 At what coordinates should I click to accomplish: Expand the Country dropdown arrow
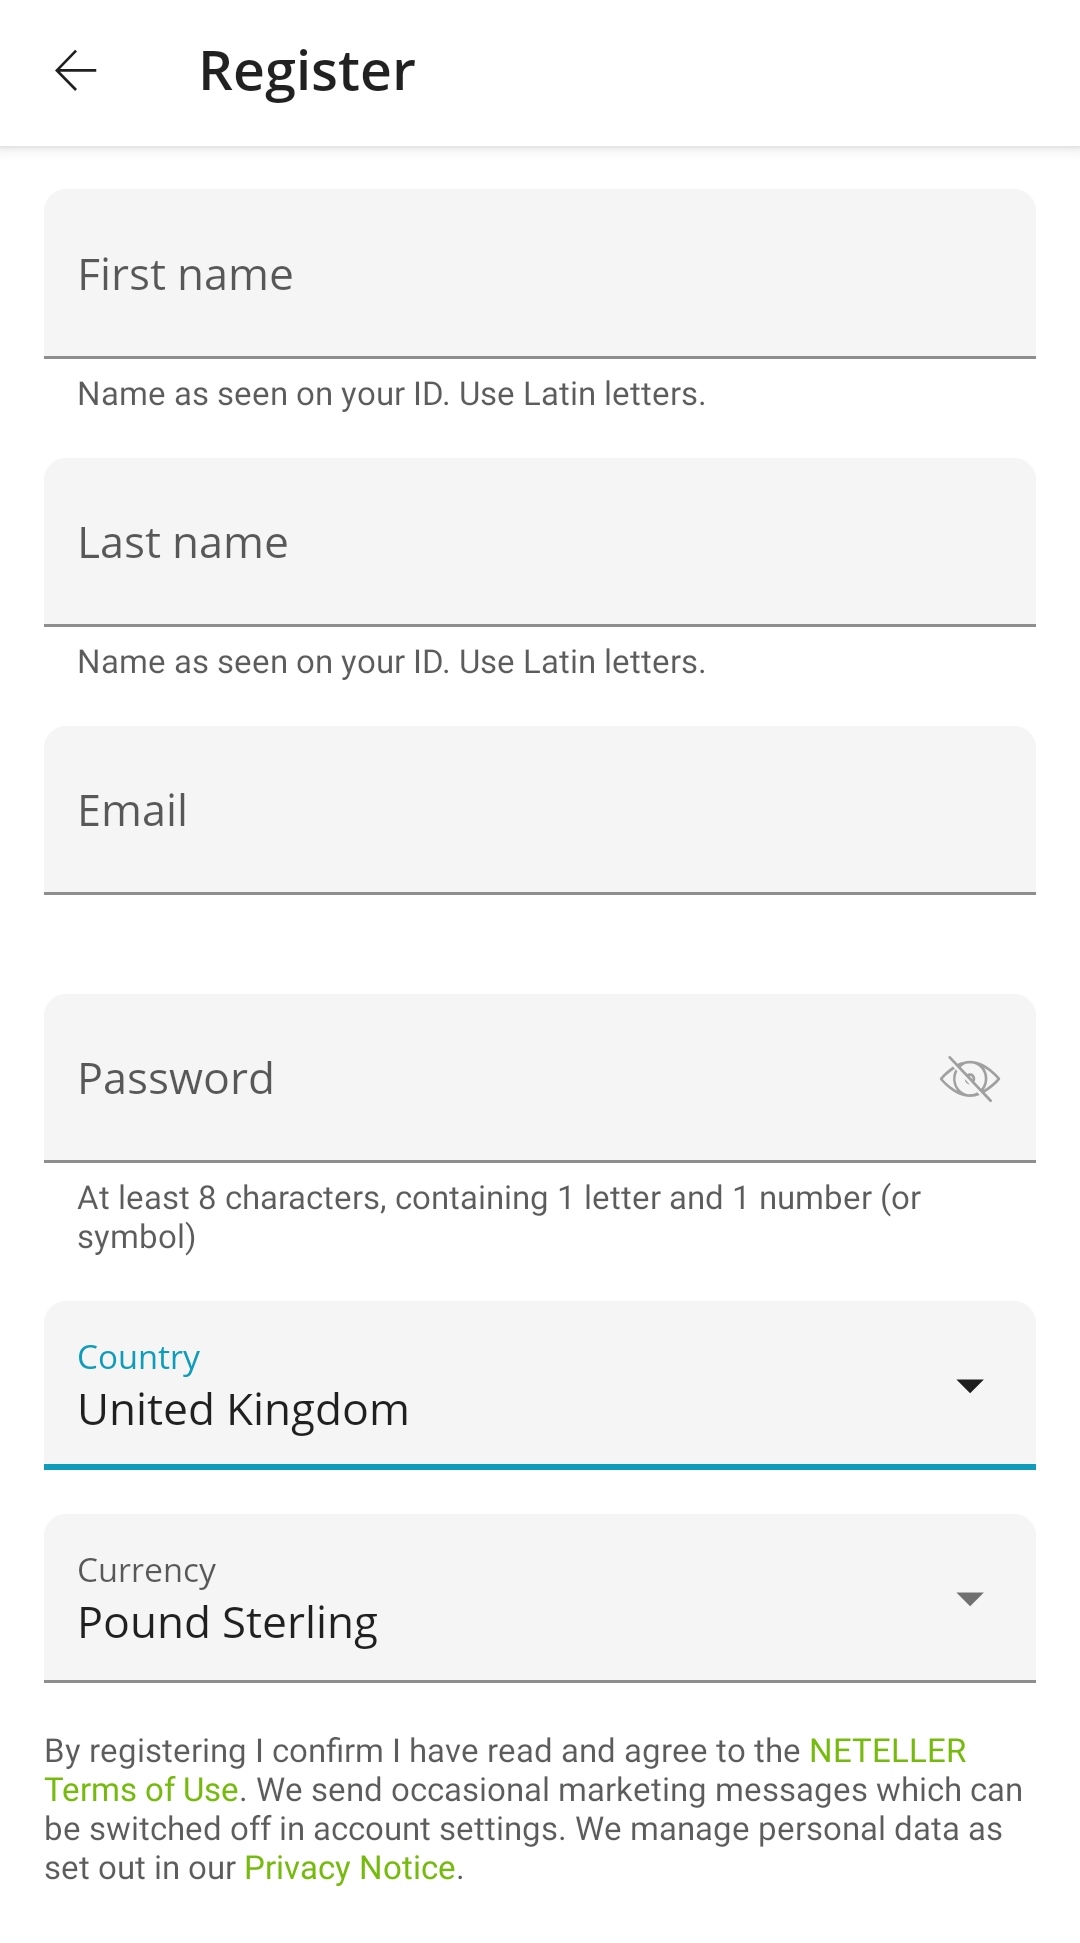coord(969,1385)
